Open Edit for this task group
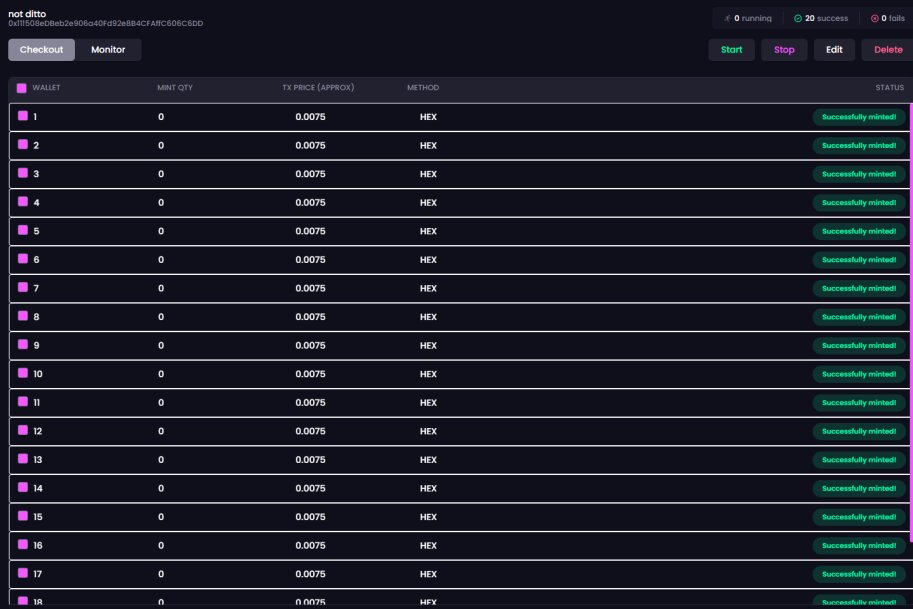The image size is (913, 609). pos(834,49)
